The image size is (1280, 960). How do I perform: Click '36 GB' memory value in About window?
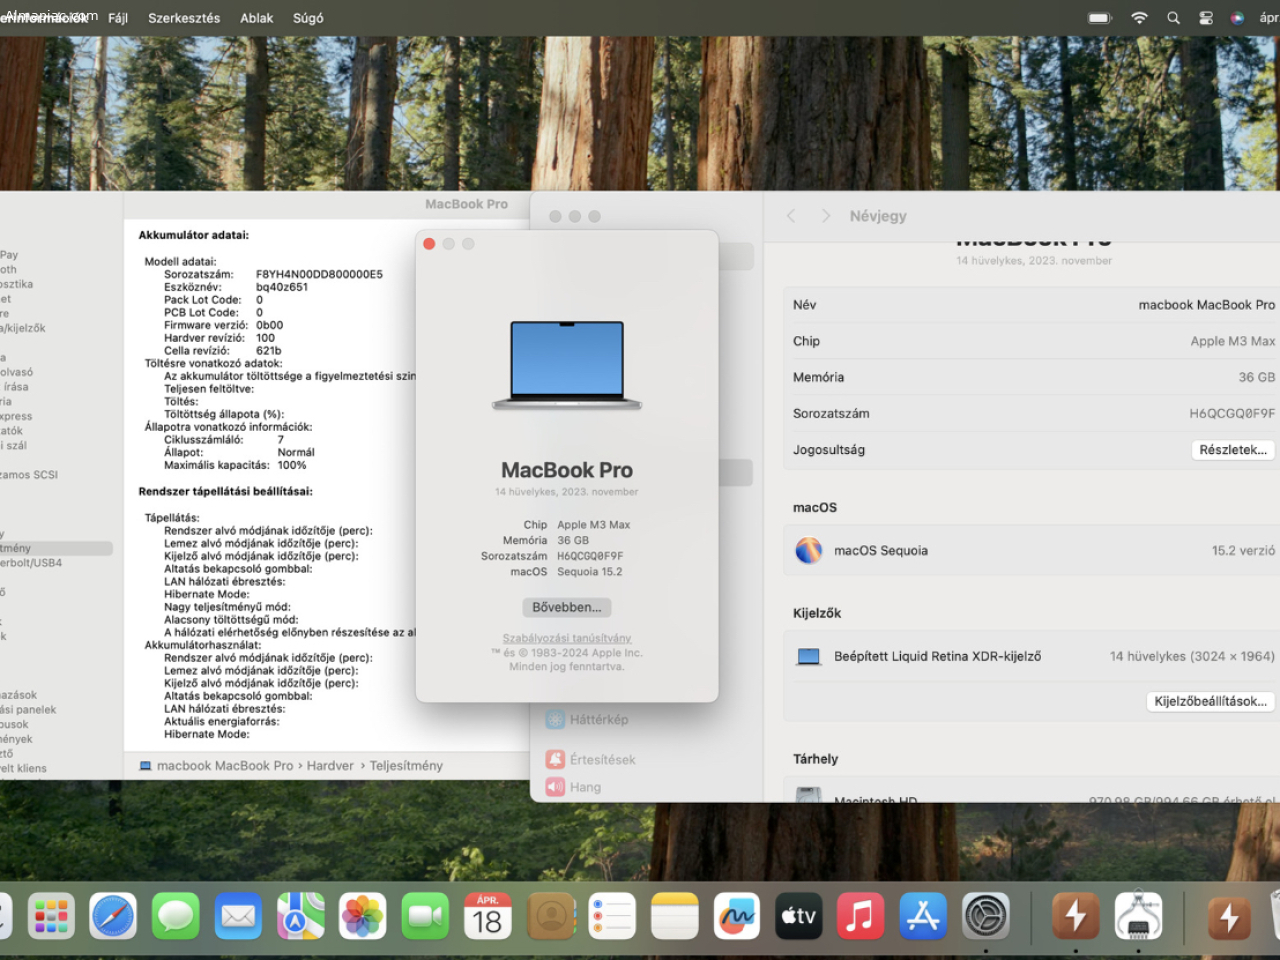(573, 540)
